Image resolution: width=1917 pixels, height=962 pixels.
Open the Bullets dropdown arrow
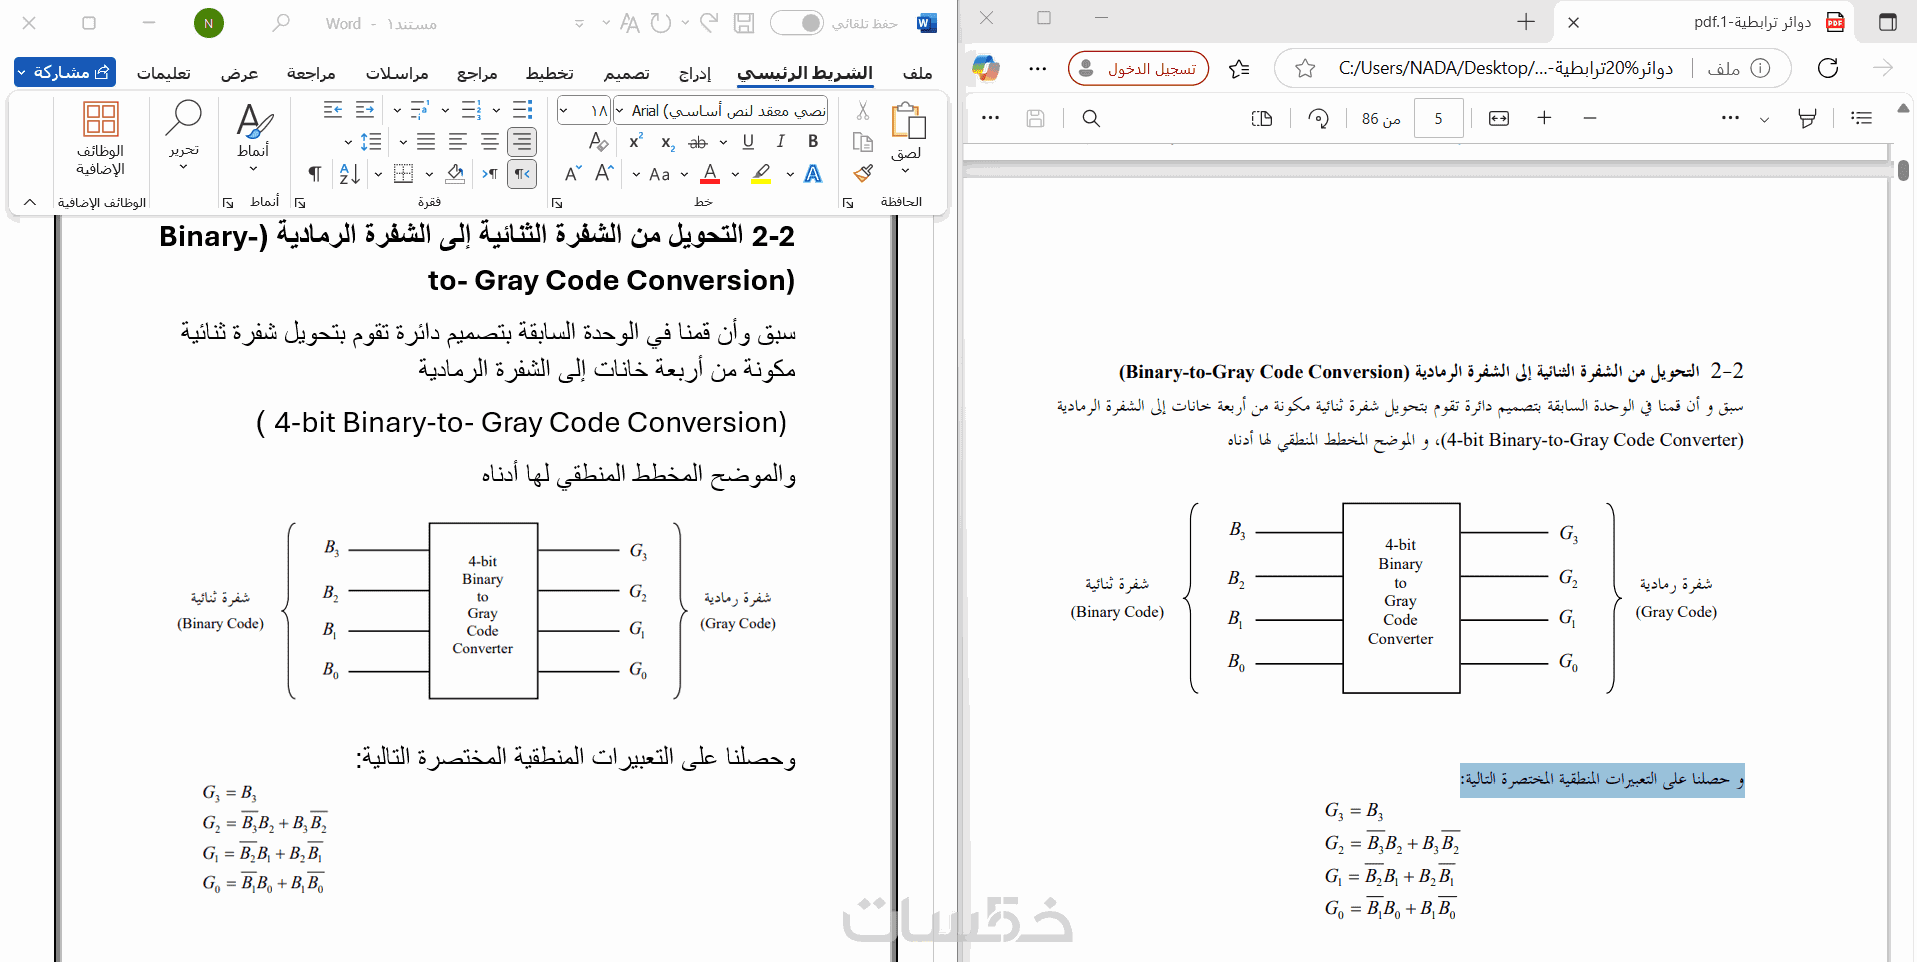pos(496,110)
